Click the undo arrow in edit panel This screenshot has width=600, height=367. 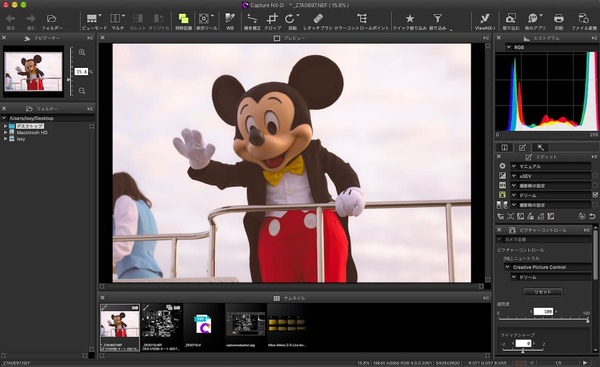click(592, 216)
